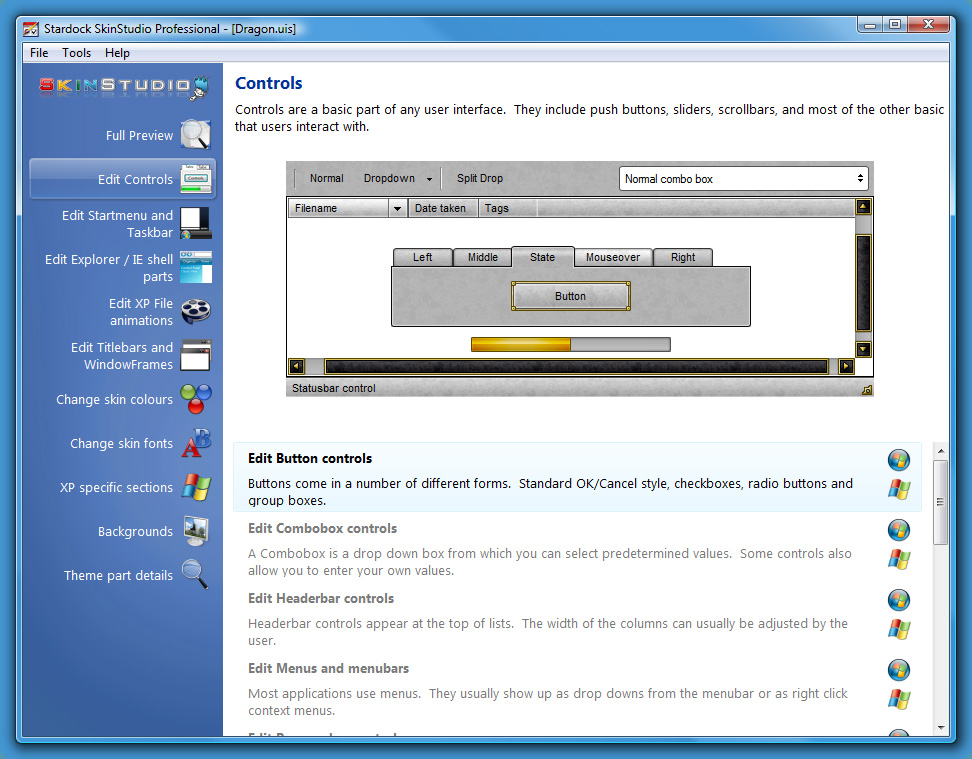
Task: Click the Normal toolbar button in preview
Action: click(x=327, y=178)
